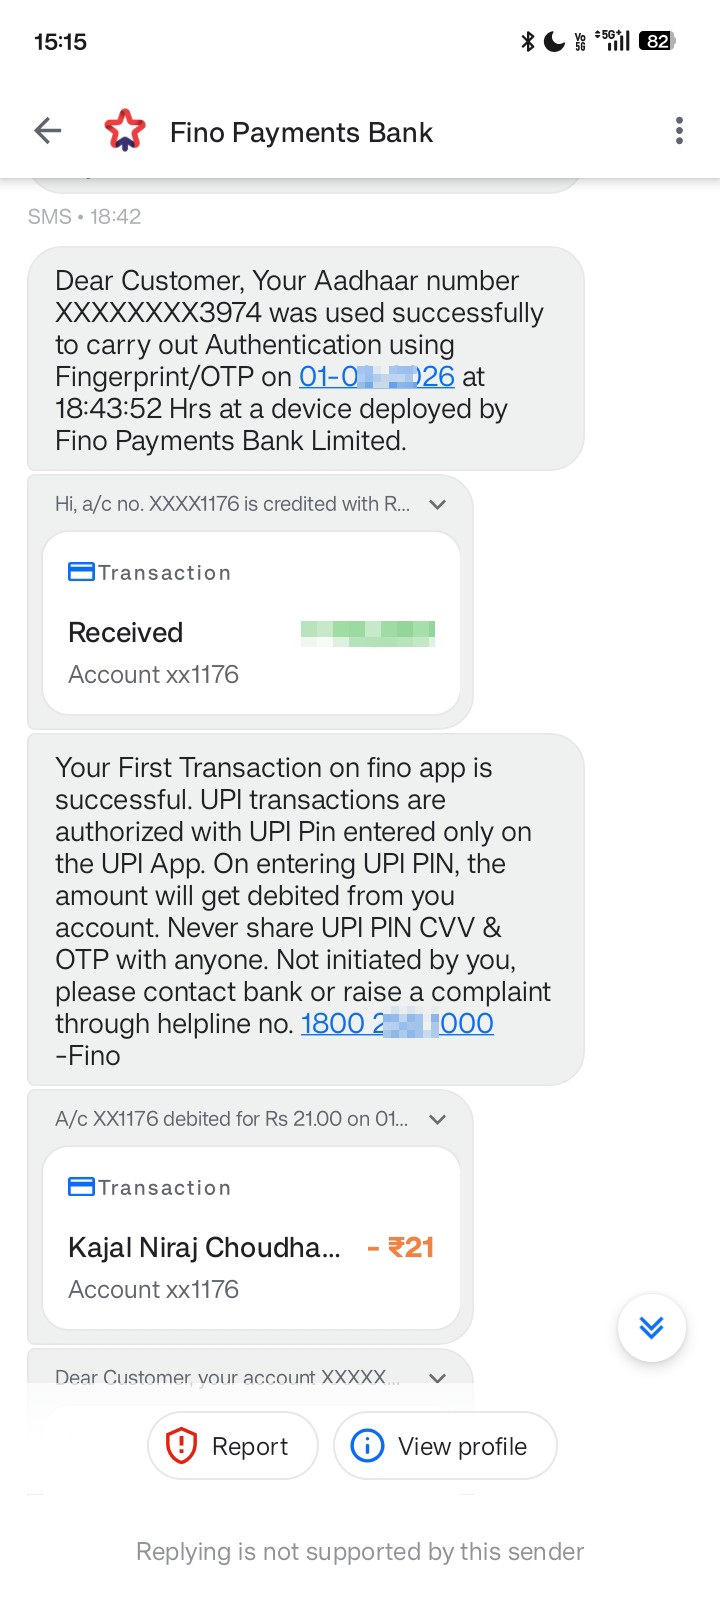The height and width of the screenshot is (1604, 720).
Task: Open the helpline number link 1800
Action: (x=397, y=1023)
